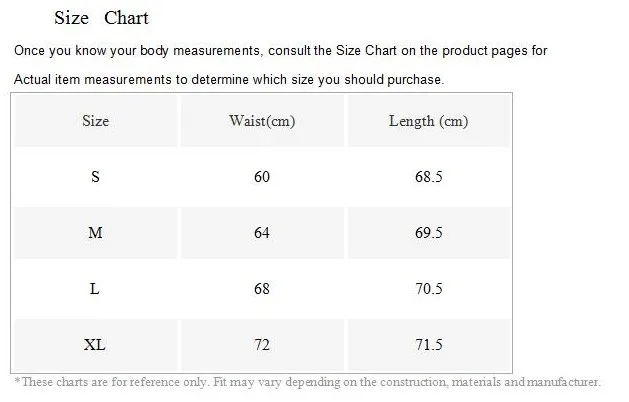Click the length value 69.5

429,233
